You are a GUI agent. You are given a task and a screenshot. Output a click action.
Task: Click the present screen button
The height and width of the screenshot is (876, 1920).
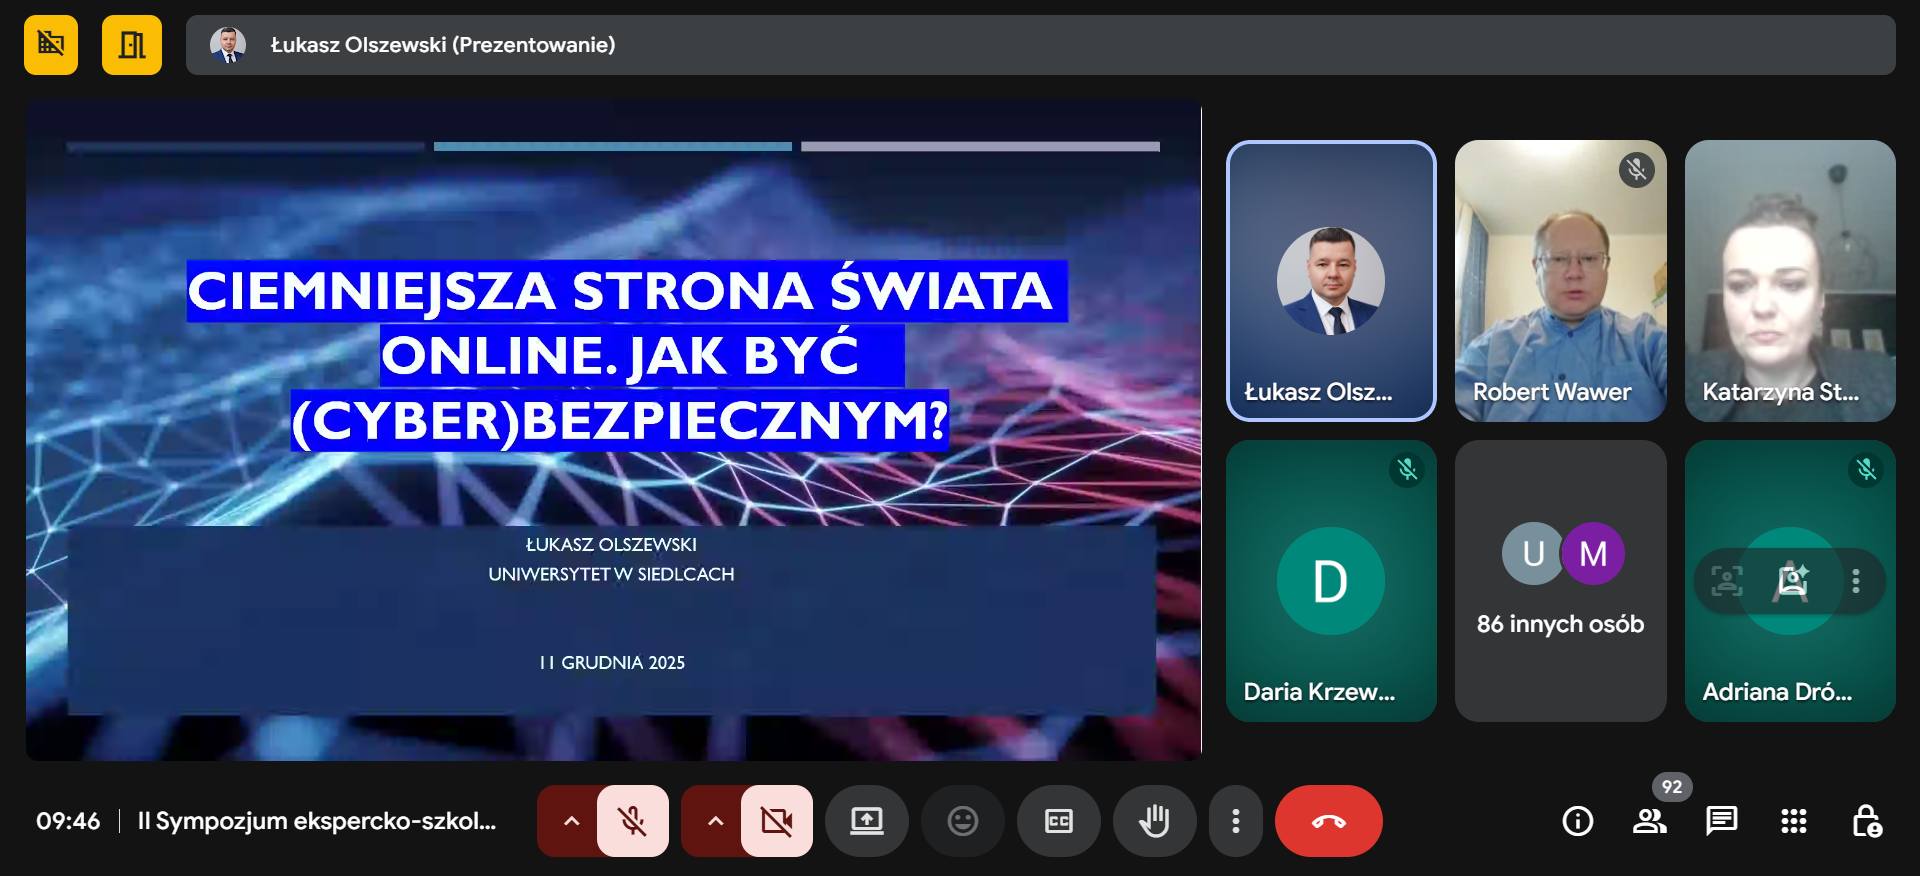coord(866,821)
